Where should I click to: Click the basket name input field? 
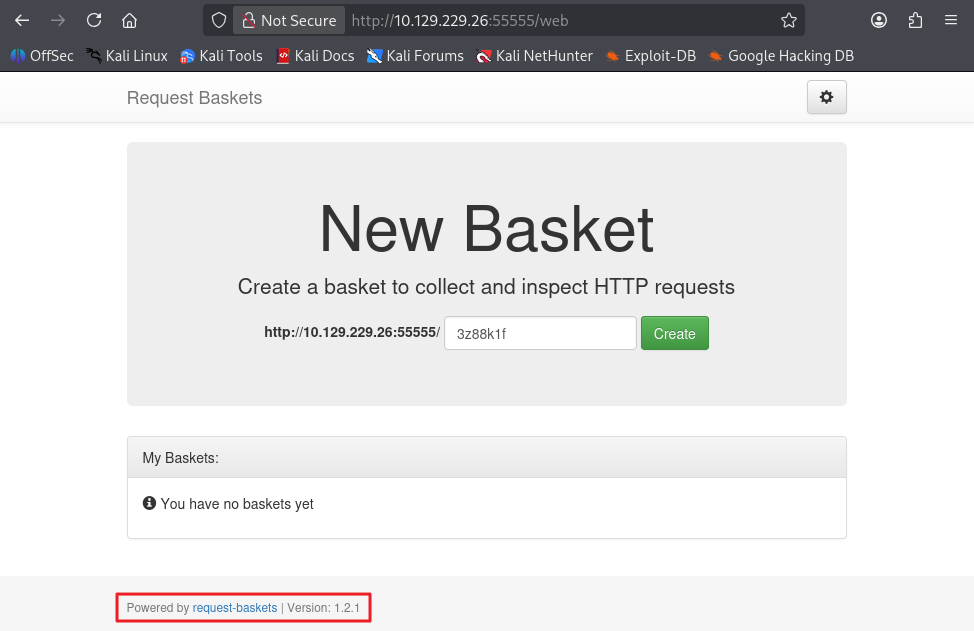pos(540,334)
